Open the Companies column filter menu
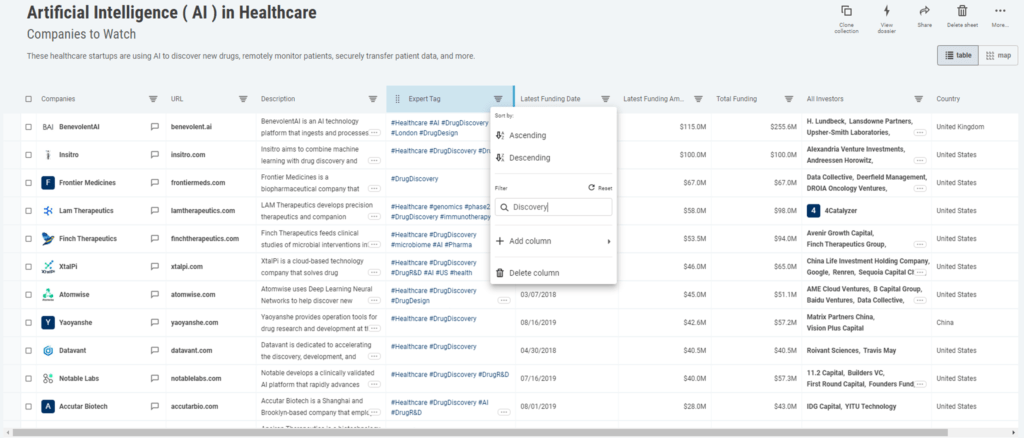Viewport: 1024px width, 438px height. click(153, 99)
